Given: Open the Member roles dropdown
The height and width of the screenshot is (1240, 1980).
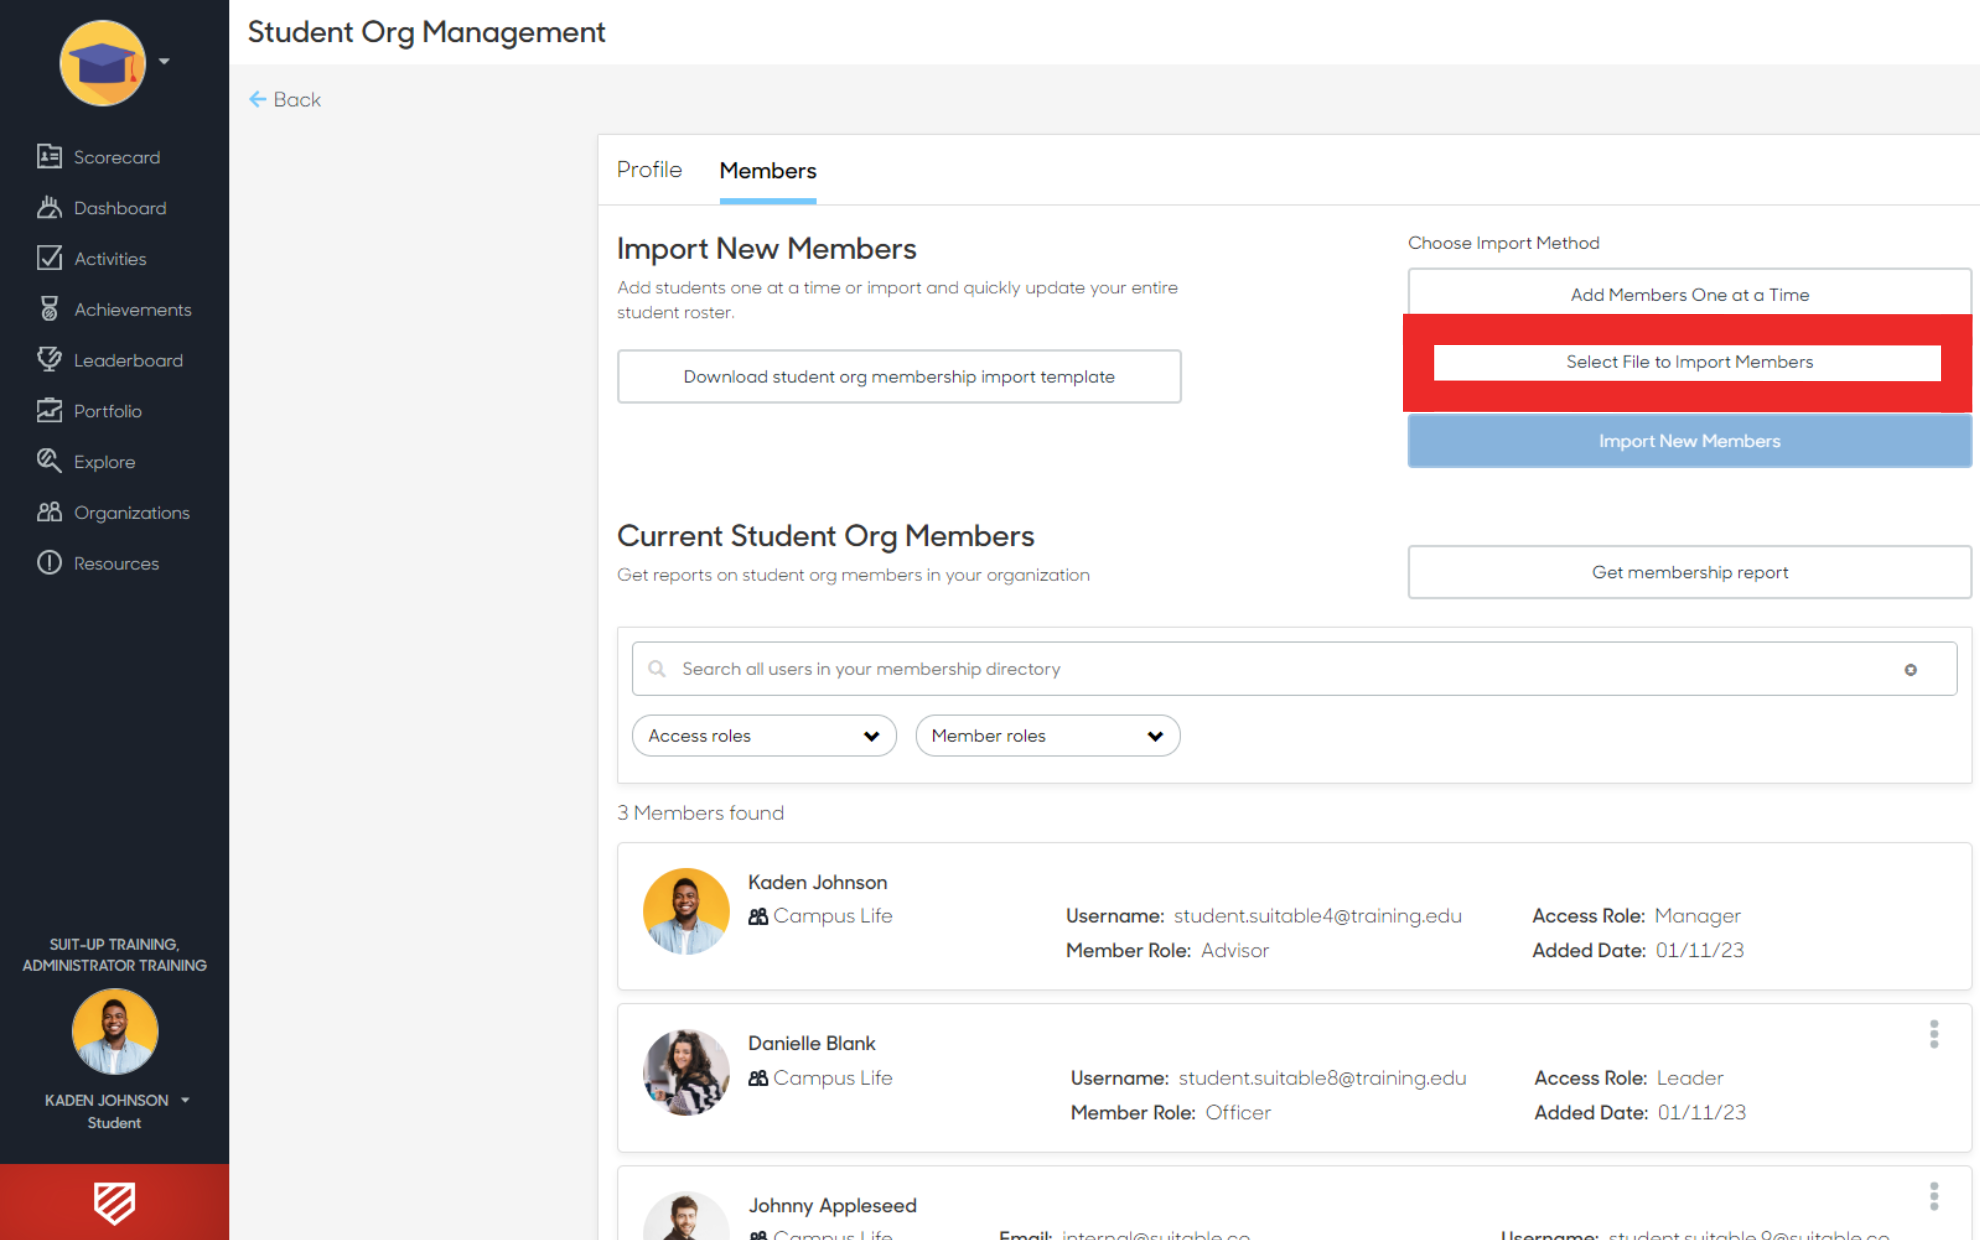Looking at the screenshot, I should [x=1047, y=736].
